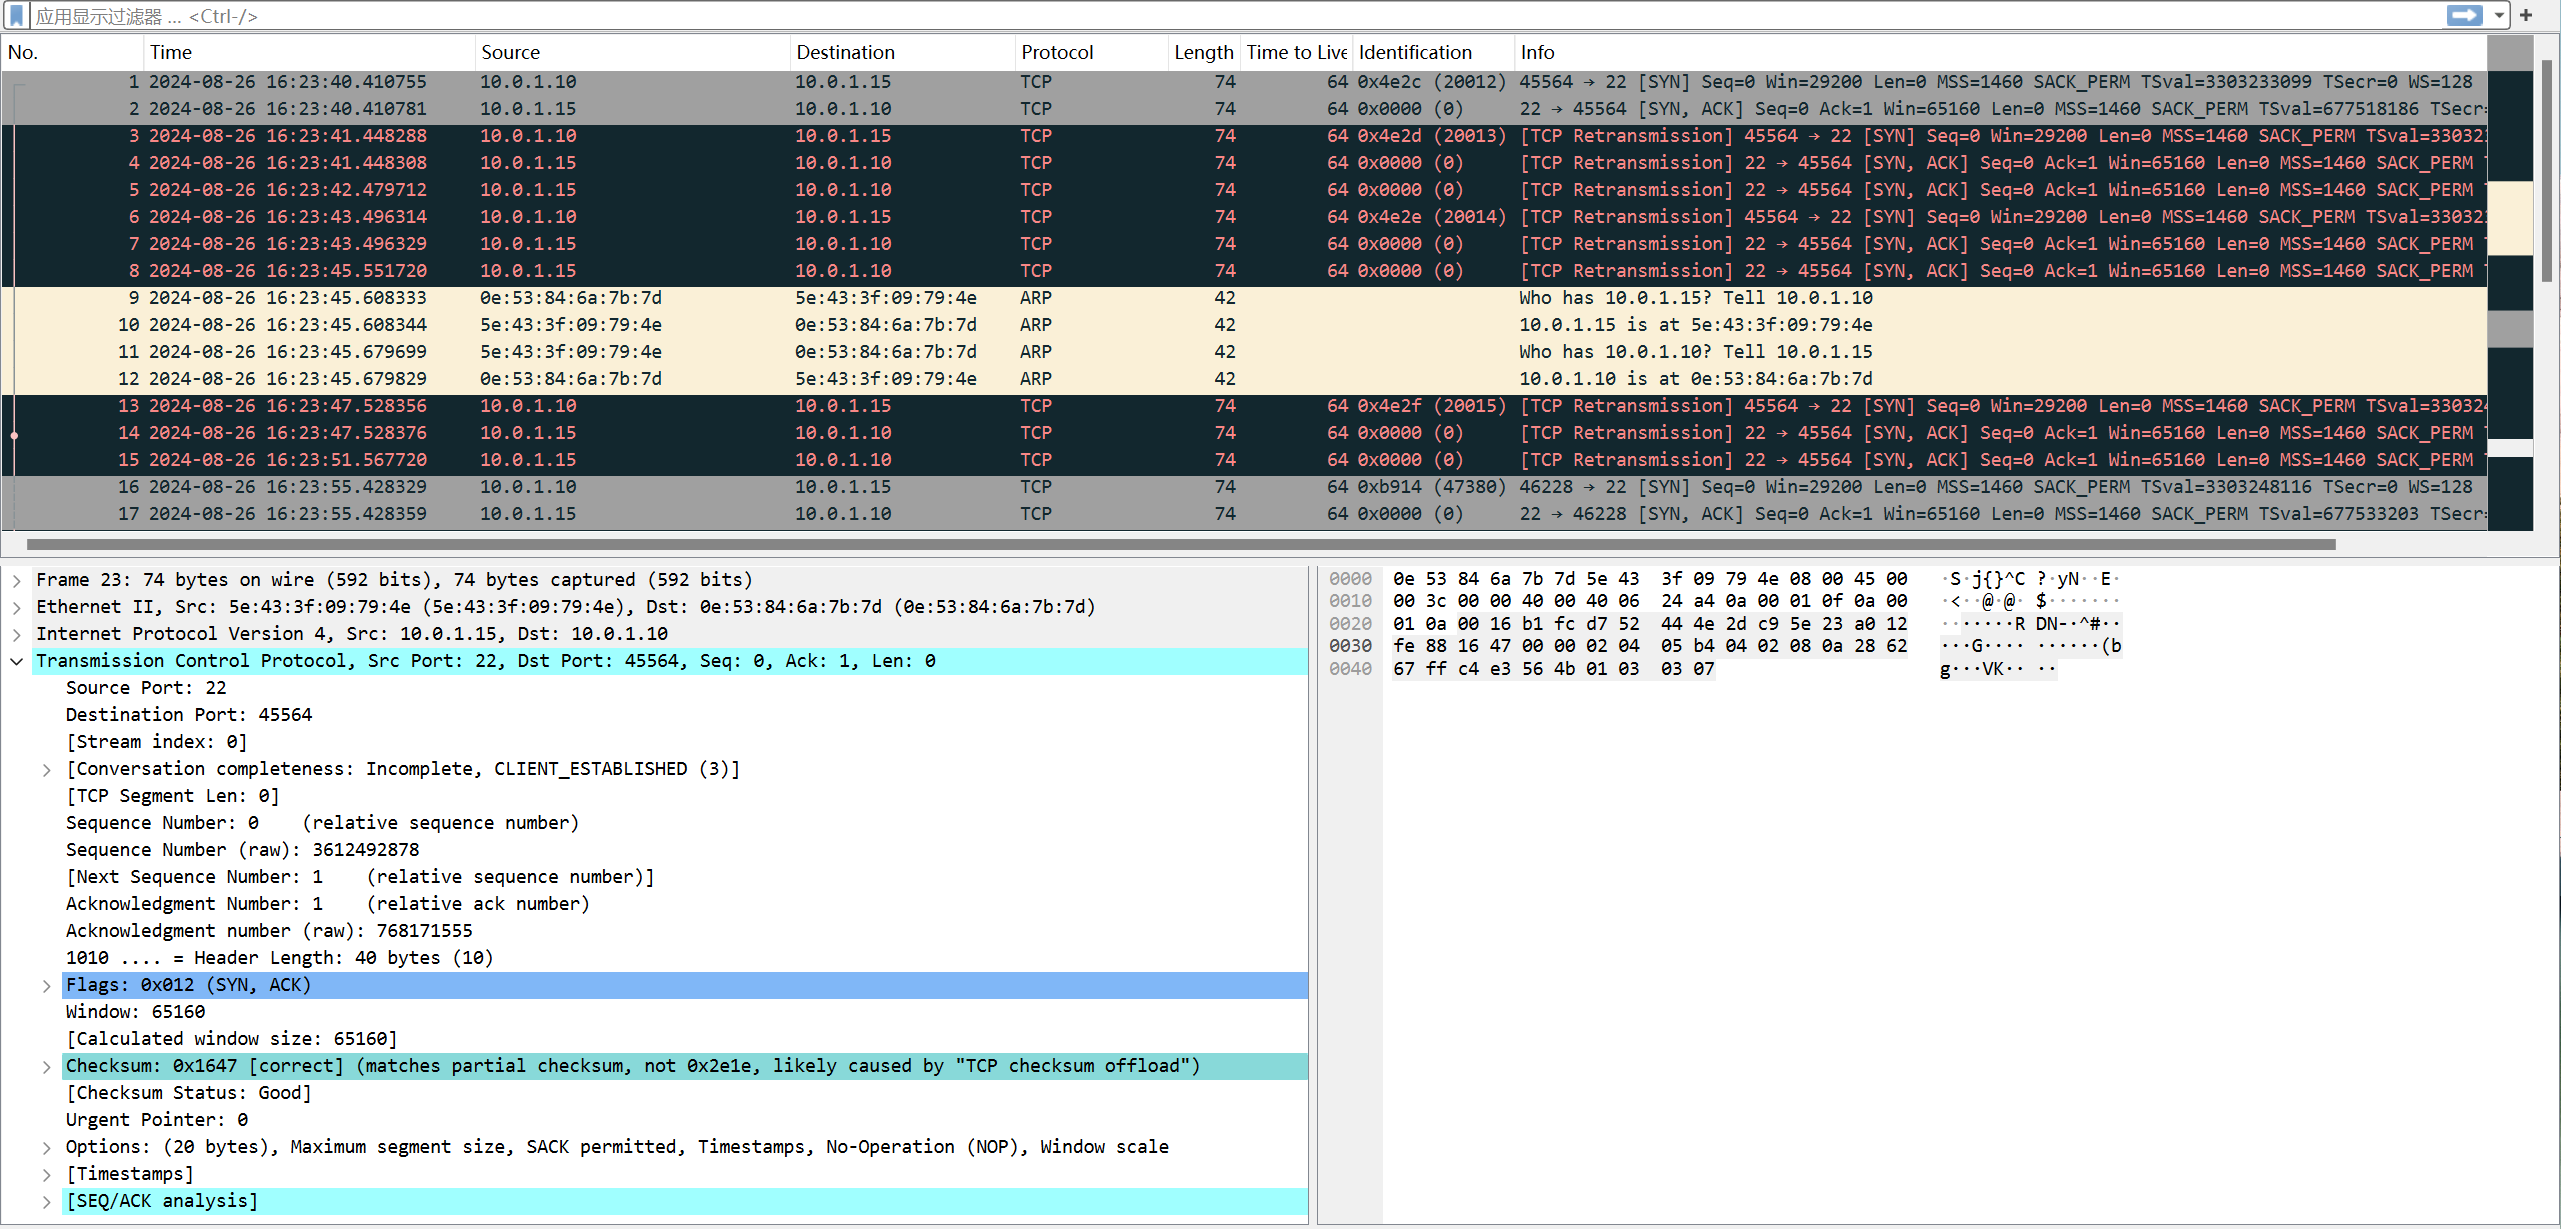Sort by the Protocol column header
This screenshot has height=1229, width=2561.
coord(1057,52)
